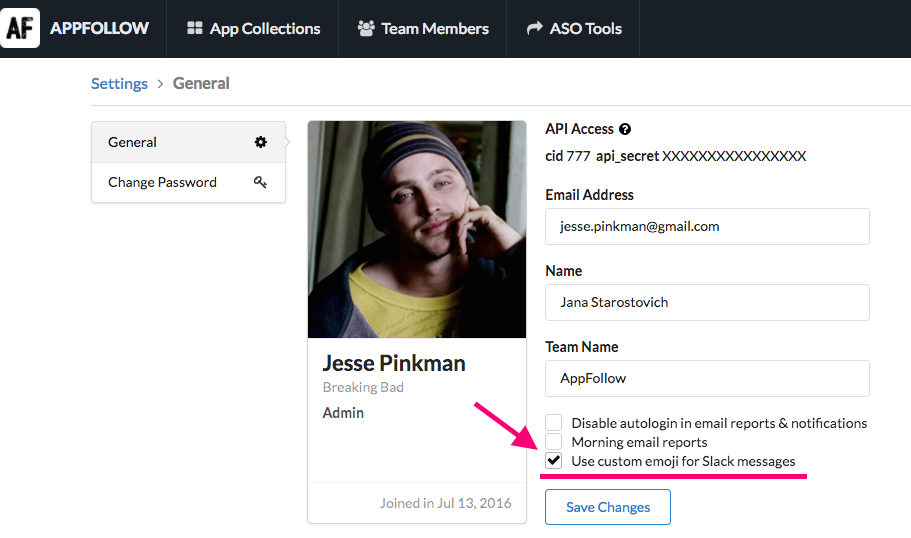Click the Team Members people icon
Image resolution: width=911 pixels, height=538 pixels.
366,28
